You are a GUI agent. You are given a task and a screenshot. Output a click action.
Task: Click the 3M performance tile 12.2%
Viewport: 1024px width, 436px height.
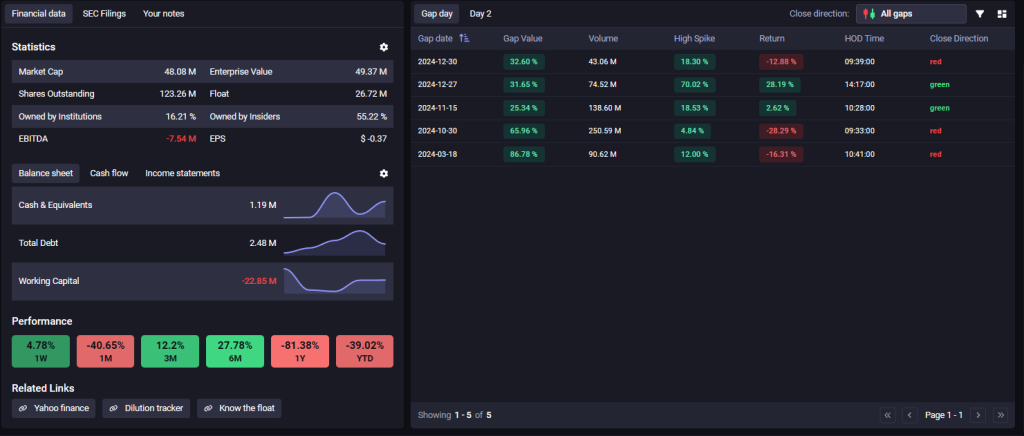coord(170,352)
